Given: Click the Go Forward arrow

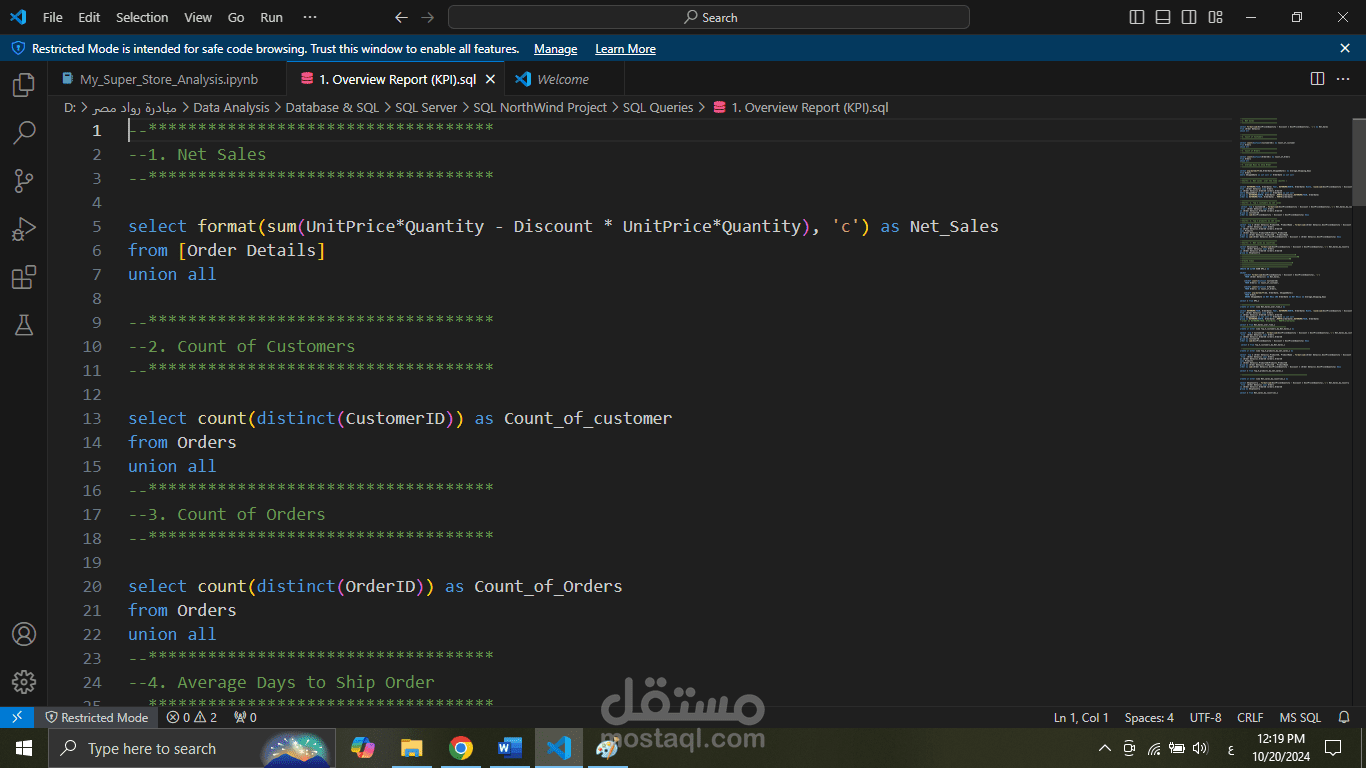Looking at the screenshot, I should pyautogui.click(x=428, y=17).
